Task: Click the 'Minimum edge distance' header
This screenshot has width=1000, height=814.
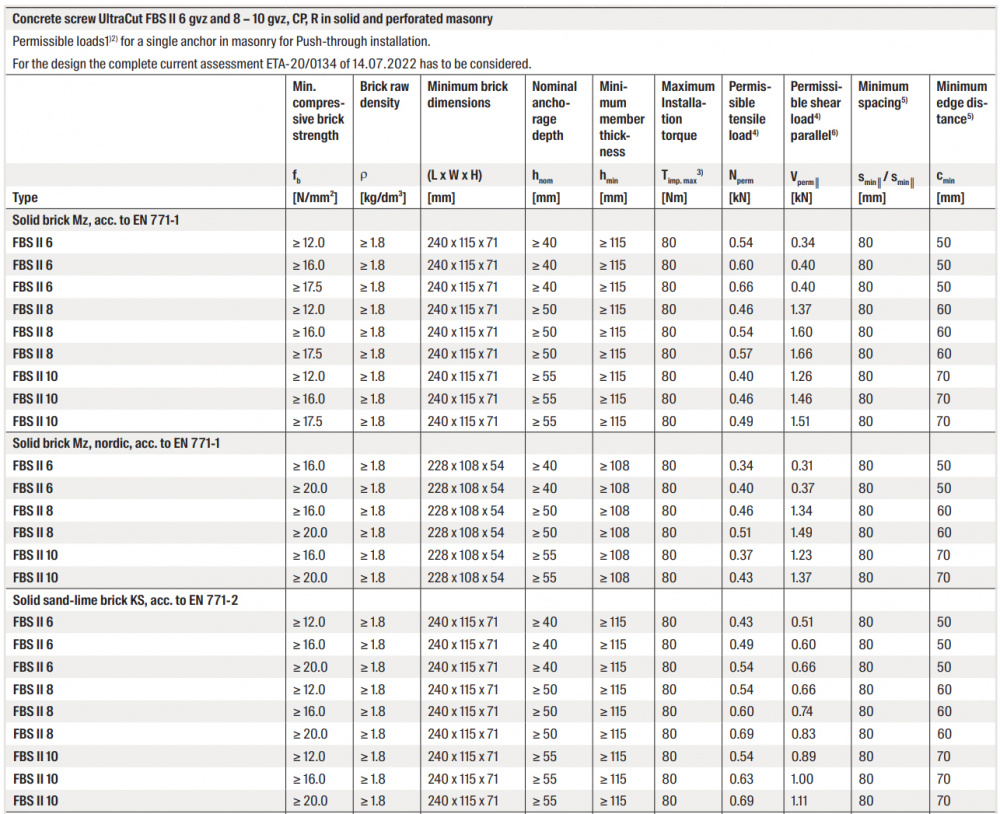Action: (x=962, y=103)
